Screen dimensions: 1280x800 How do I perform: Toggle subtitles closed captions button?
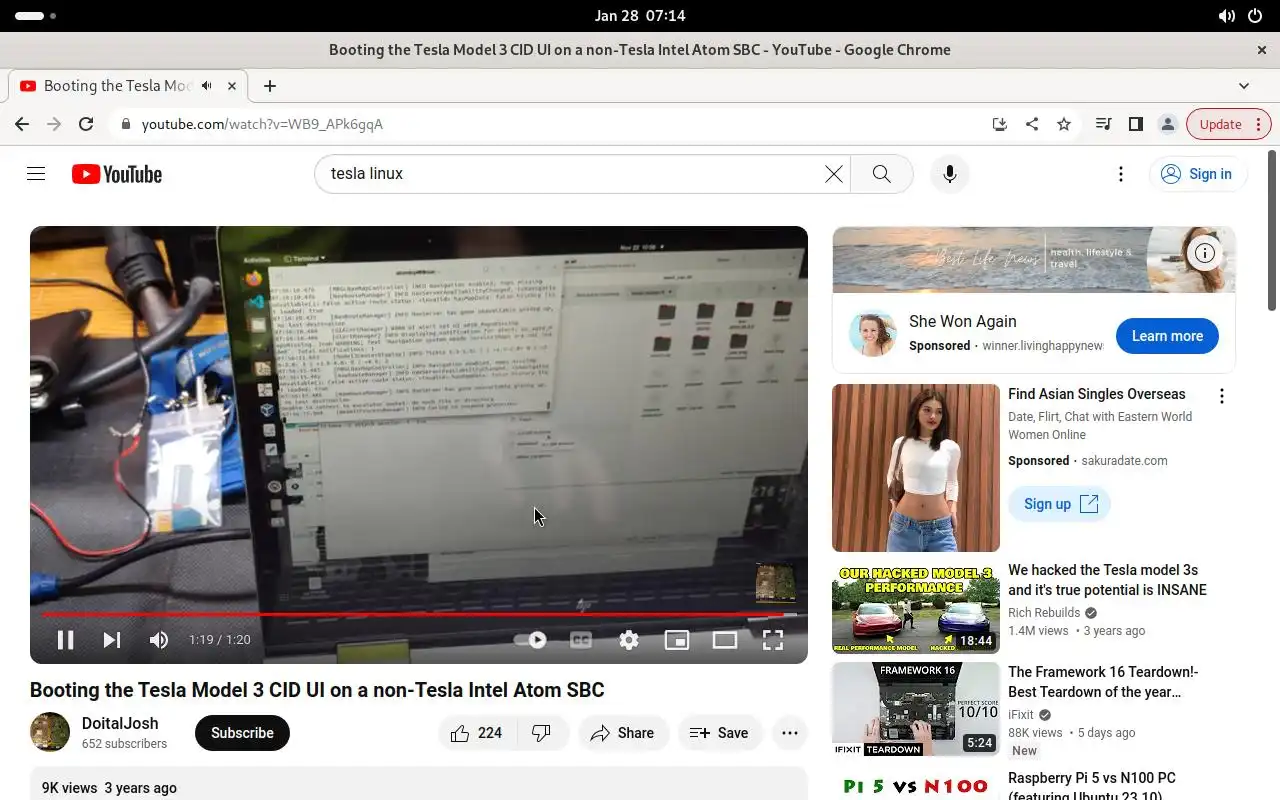(x=581, y=640)
